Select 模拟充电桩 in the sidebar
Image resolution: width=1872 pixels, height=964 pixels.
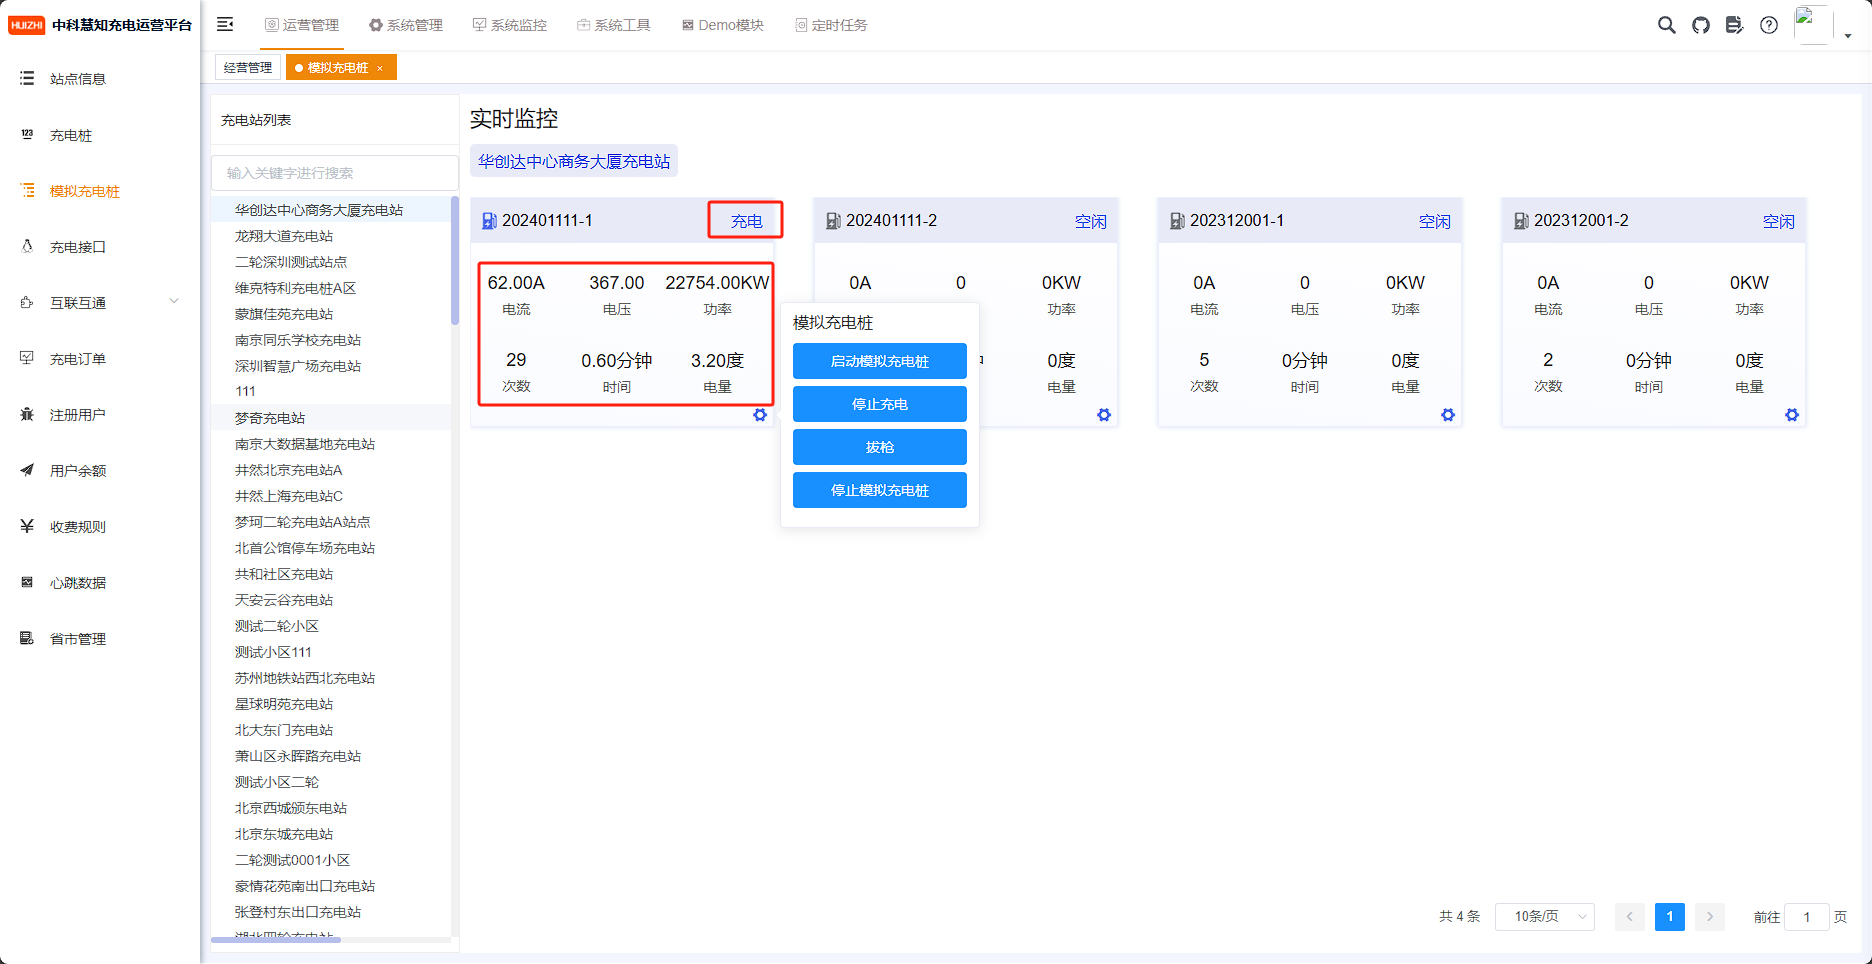(100, 191)
